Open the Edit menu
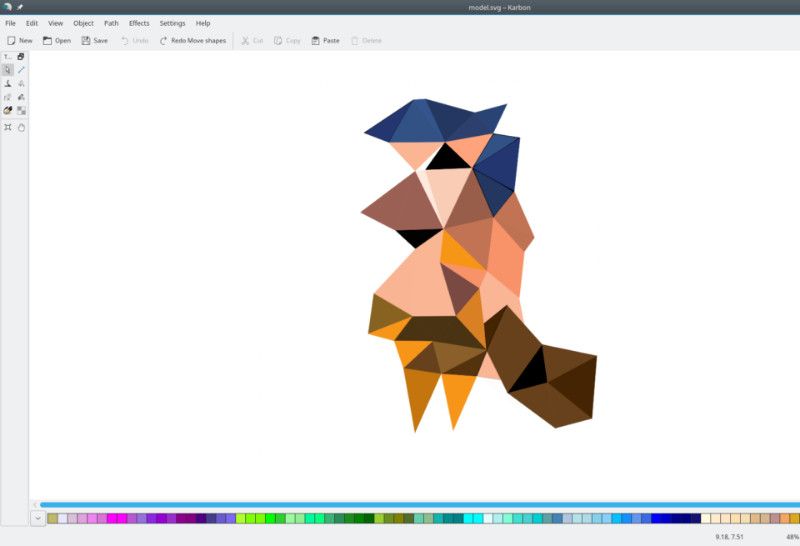Viewport: 800px width, 546px height. click(x=32, y=23)
